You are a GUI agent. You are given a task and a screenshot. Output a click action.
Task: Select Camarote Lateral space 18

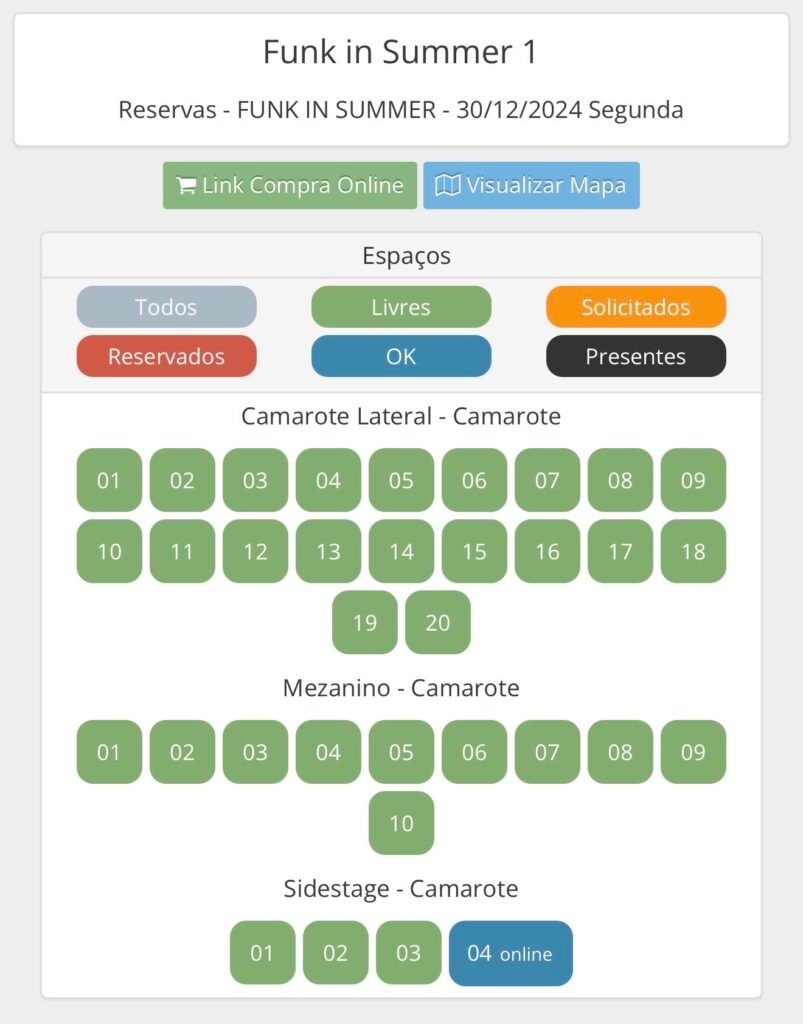click(693, 551)
